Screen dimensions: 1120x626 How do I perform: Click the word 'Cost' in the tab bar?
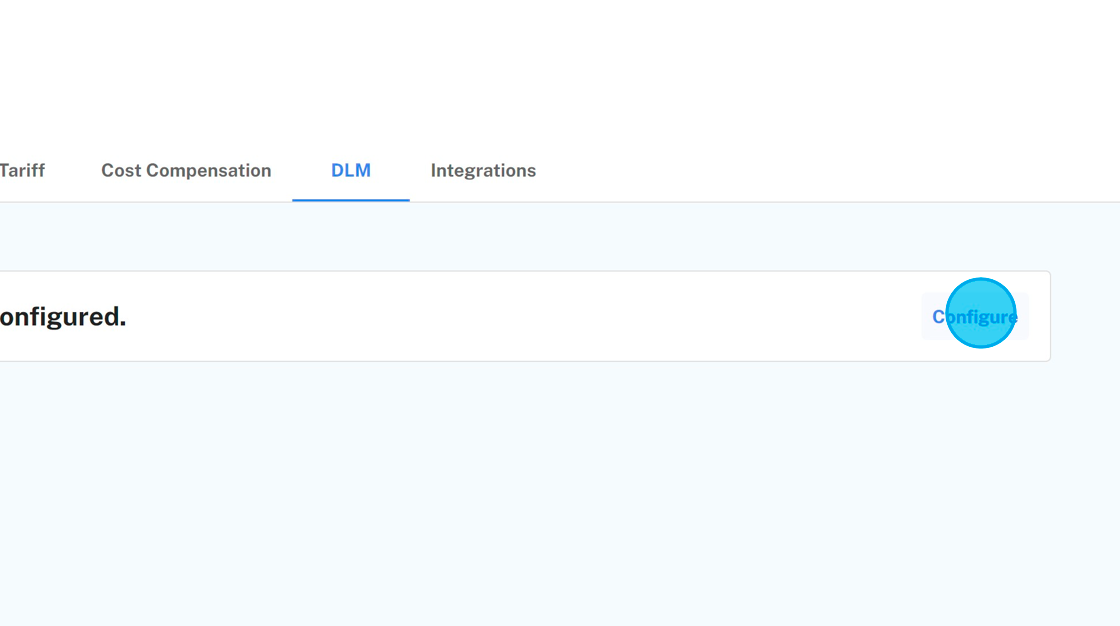[x=120, y=171]
